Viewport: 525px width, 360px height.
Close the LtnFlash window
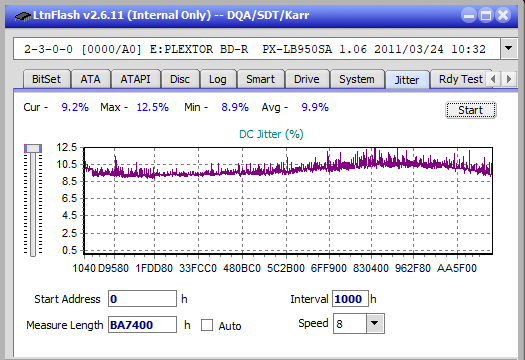(x=503, y=15)
